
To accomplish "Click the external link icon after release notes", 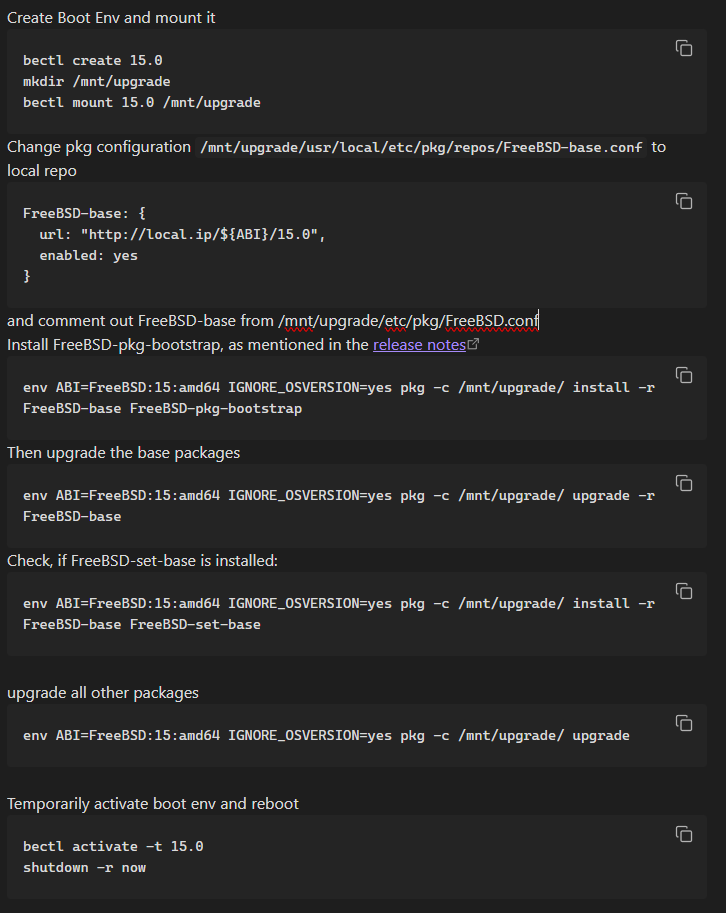I will coord(474,345).
